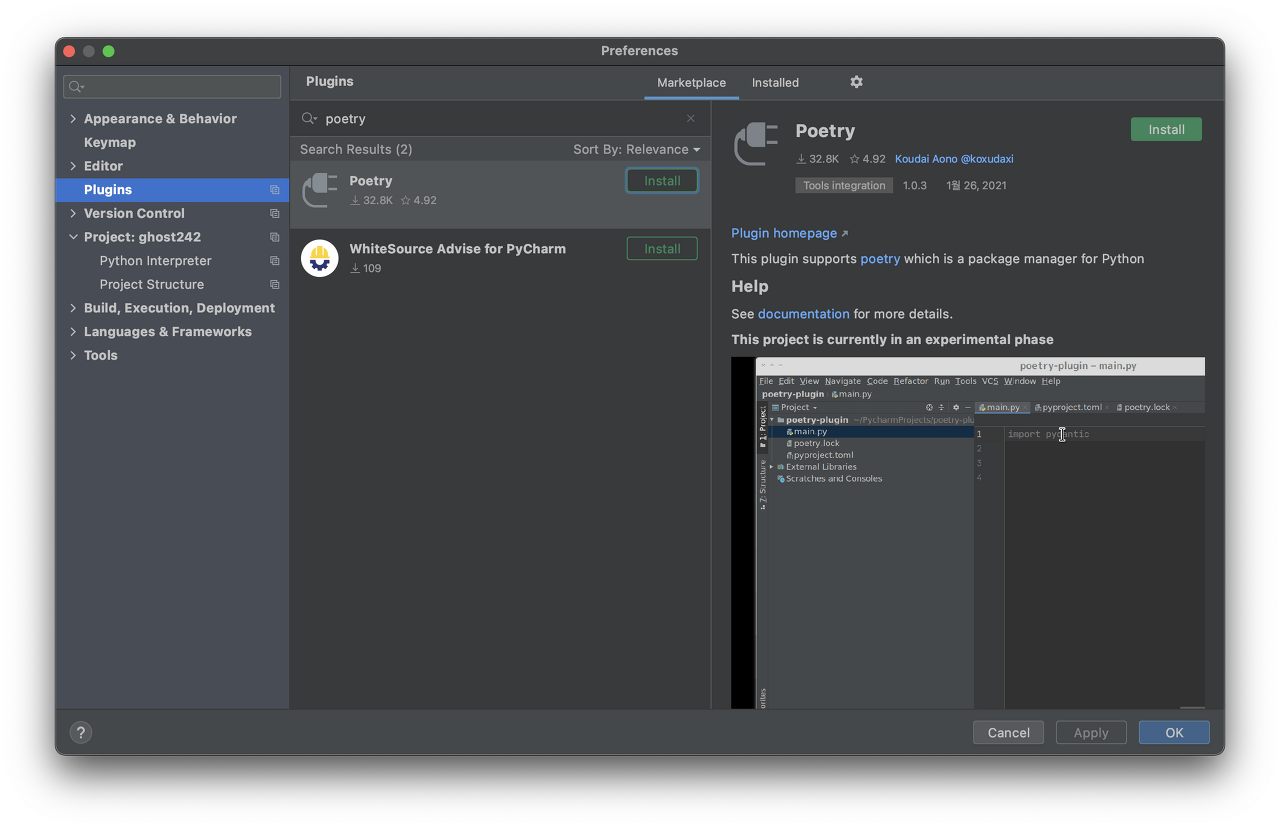
Task: Select Plugins in the settings tree
Action: pos(172,190)
